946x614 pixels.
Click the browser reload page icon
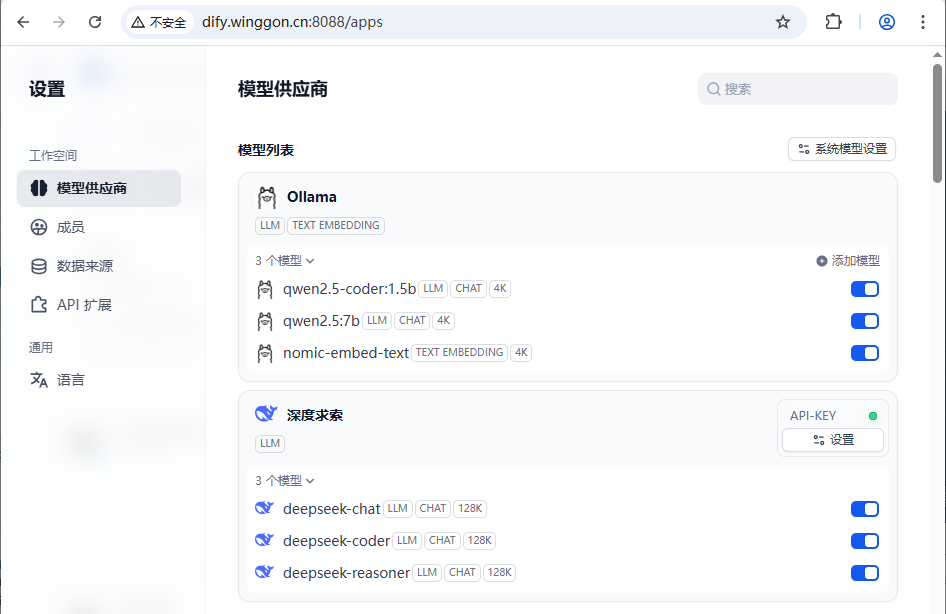[x=95, y=22]
